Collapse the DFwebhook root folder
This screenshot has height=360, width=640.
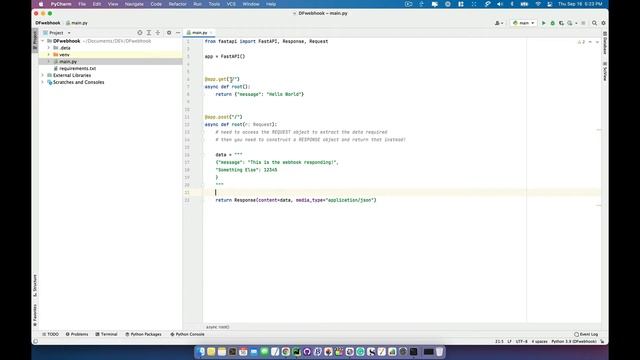[43, 41]
